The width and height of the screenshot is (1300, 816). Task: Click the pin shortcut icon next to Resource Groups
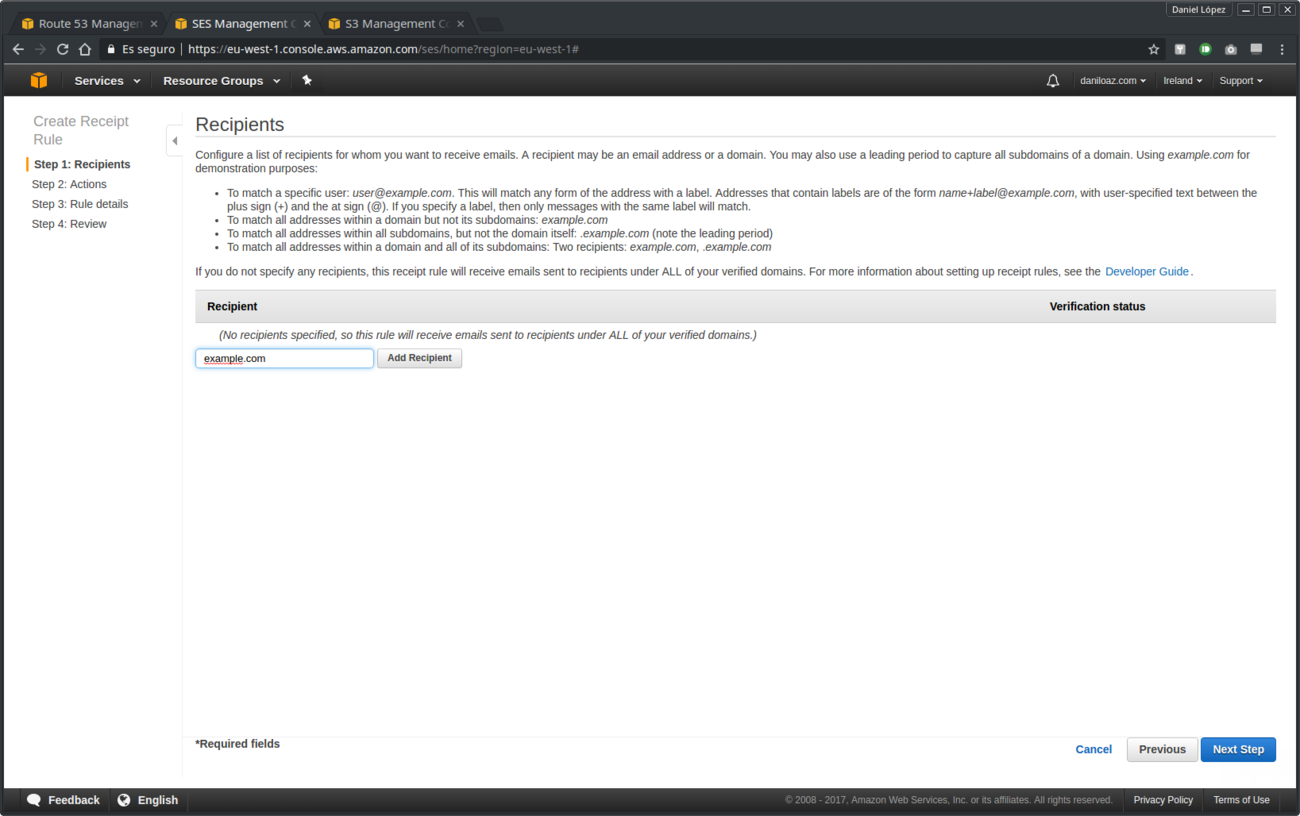click(307, 80)
